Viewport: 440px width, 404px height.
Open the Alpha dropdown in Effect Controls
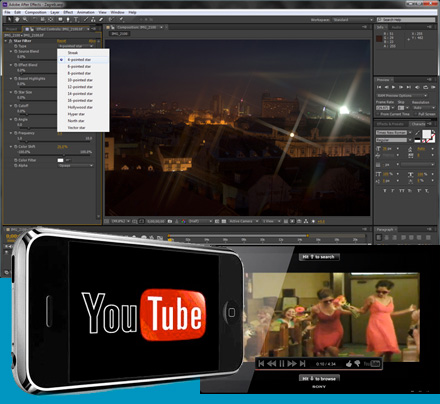[x=76, y=166]
